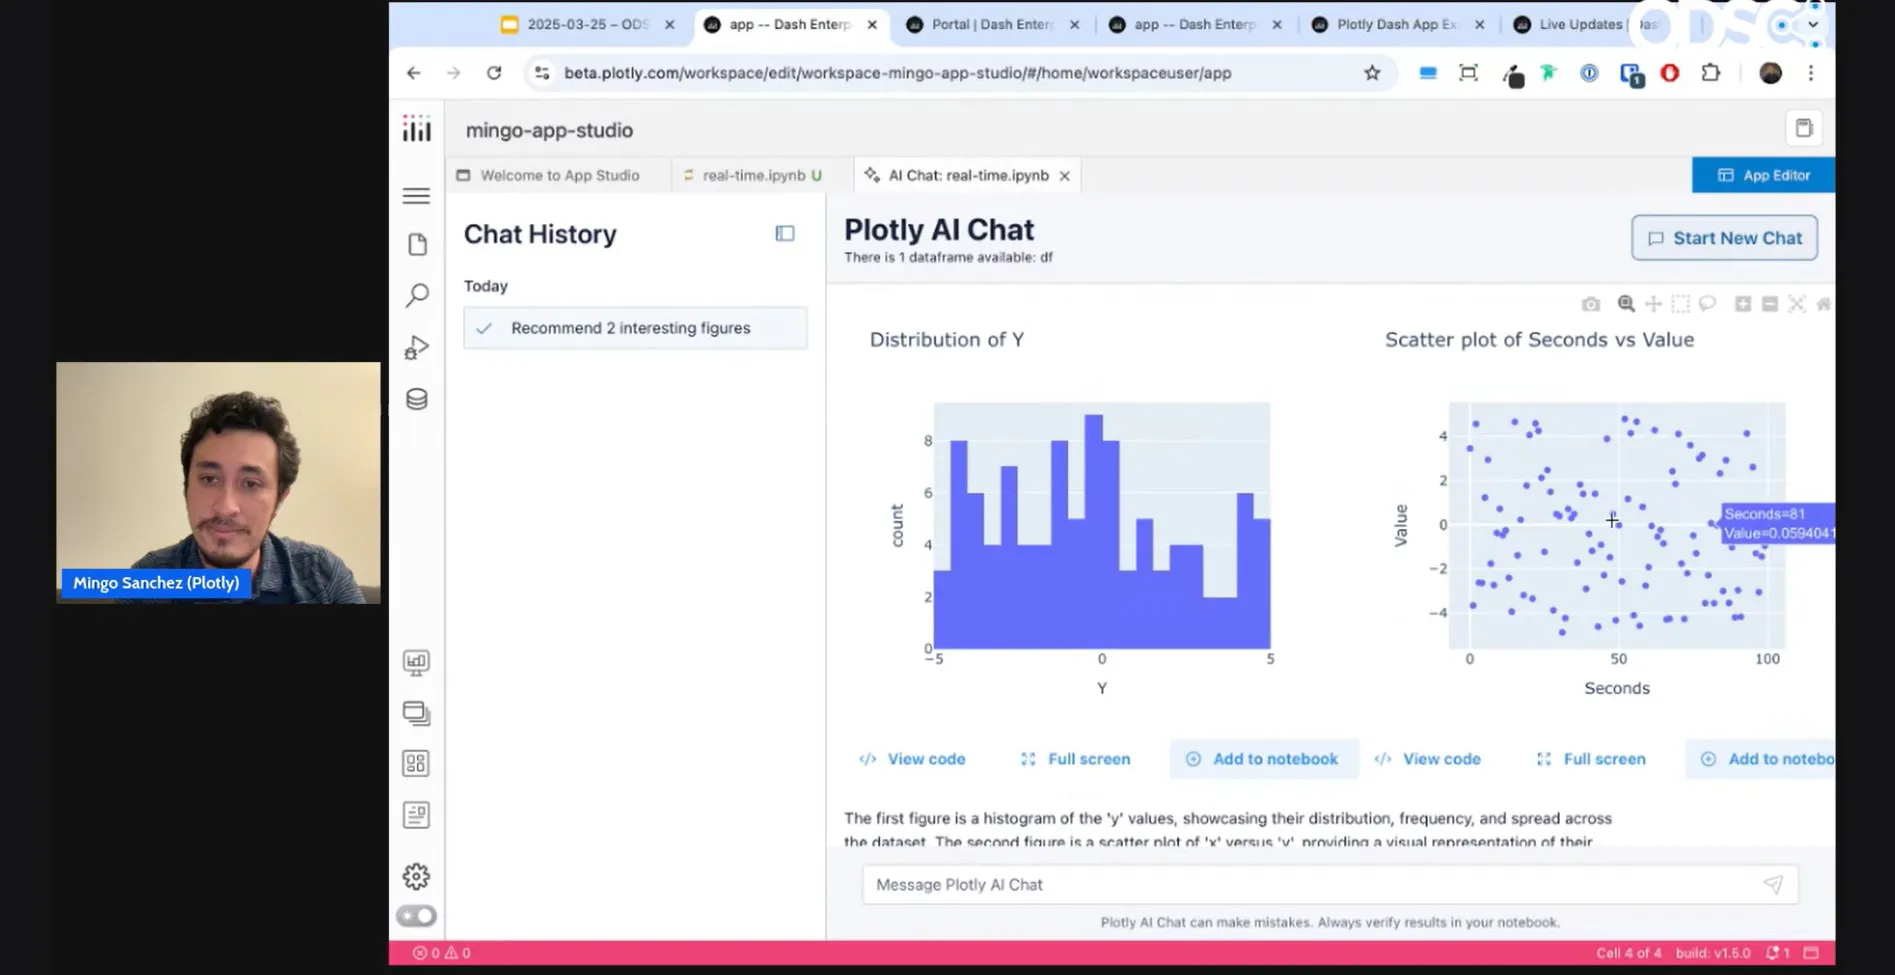The width and height of the screenshot is (1895, 975).
Task: Bookmark page with star icon
Action: pyautogui.click(x=1372, y=73)
